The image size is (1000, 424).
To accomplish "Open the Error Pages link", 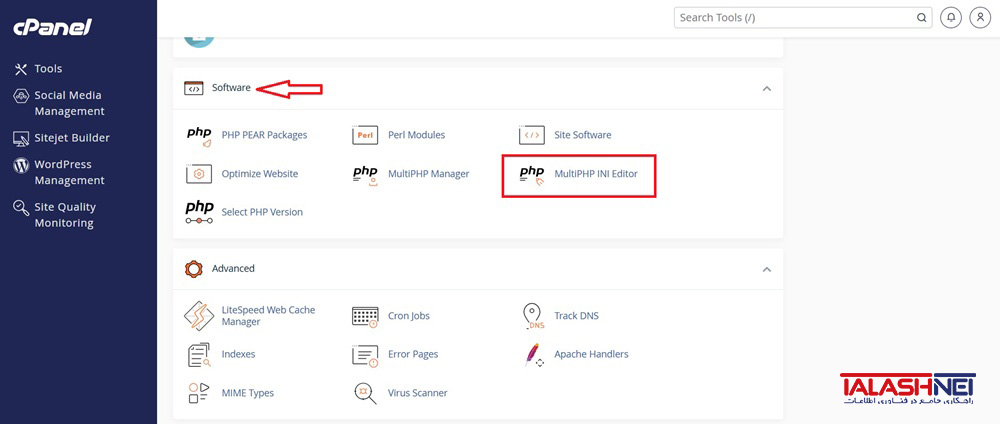I will point(413,354).
